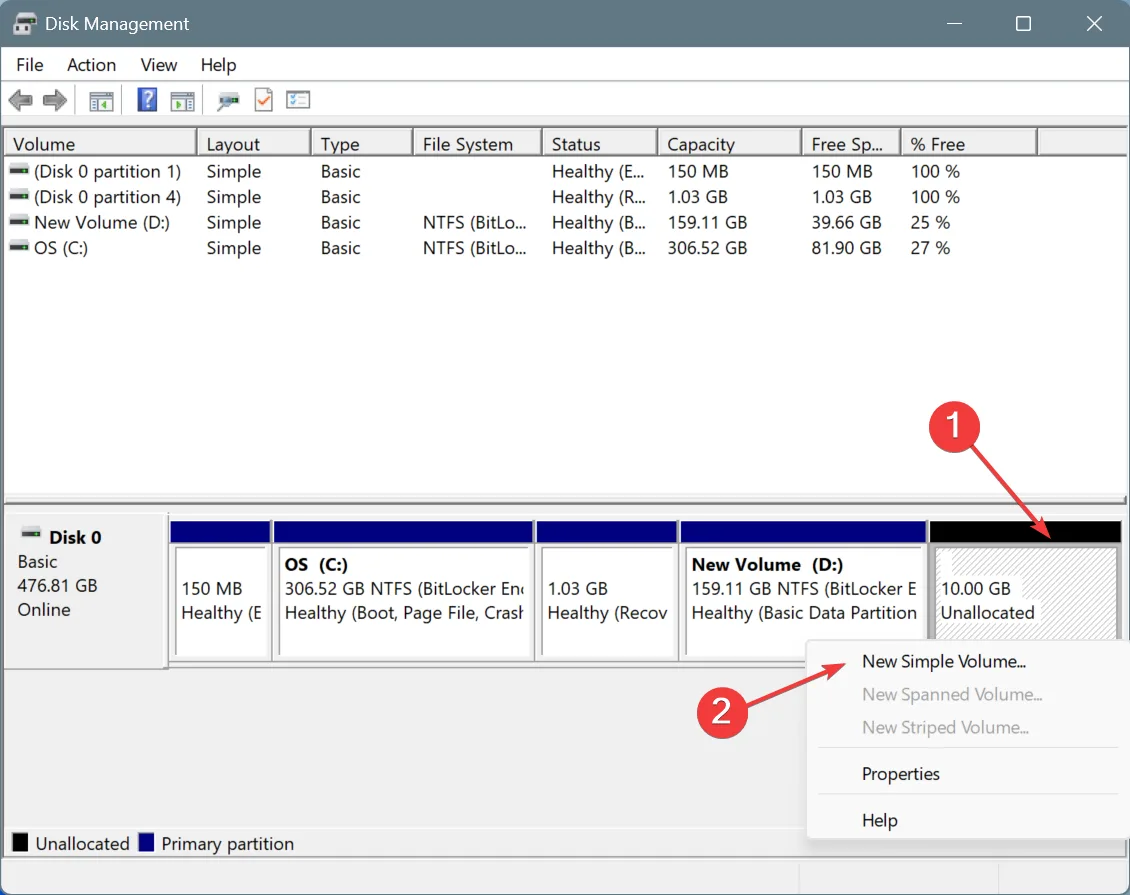Image resolution: width=1130 pixels, height=895 pixels.
Task: Sort by the Type column header
Action: click(x=362, y=144)
